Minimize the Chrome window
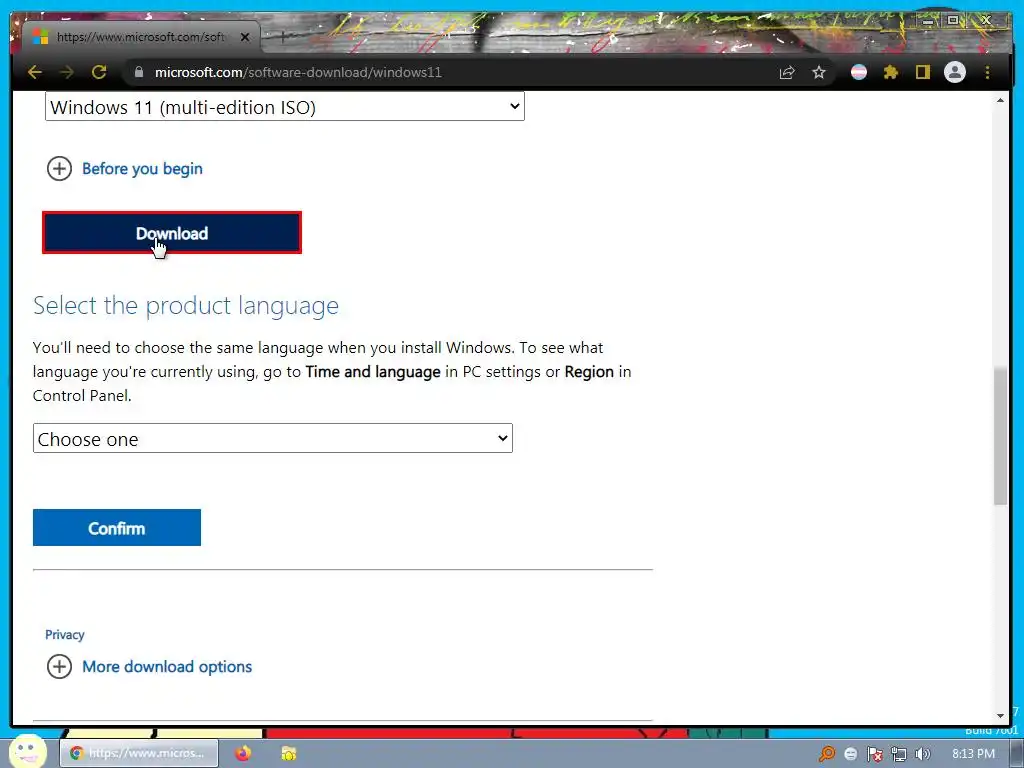The height and width of the screenshot is (768, 1024). tap(928, 21)
